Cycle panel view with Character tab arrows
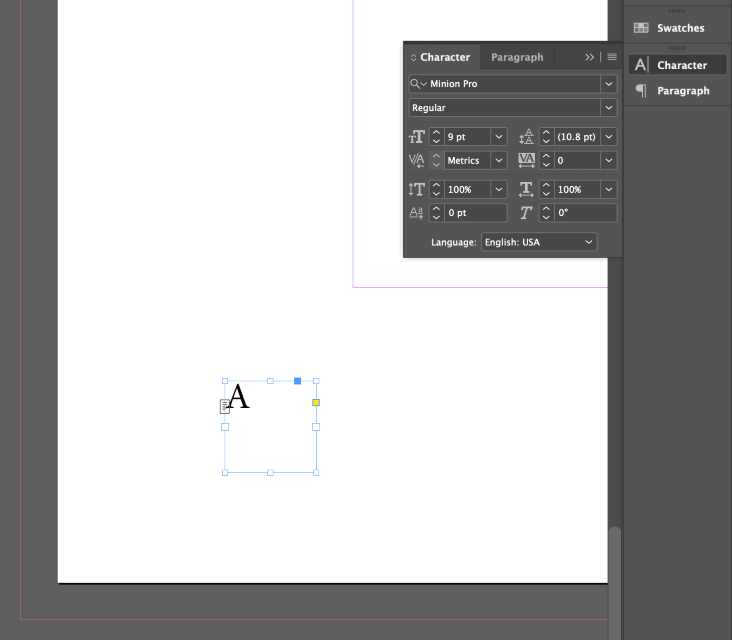The width and height of the screenshot is (732, 640). click(x=413, y=57)
